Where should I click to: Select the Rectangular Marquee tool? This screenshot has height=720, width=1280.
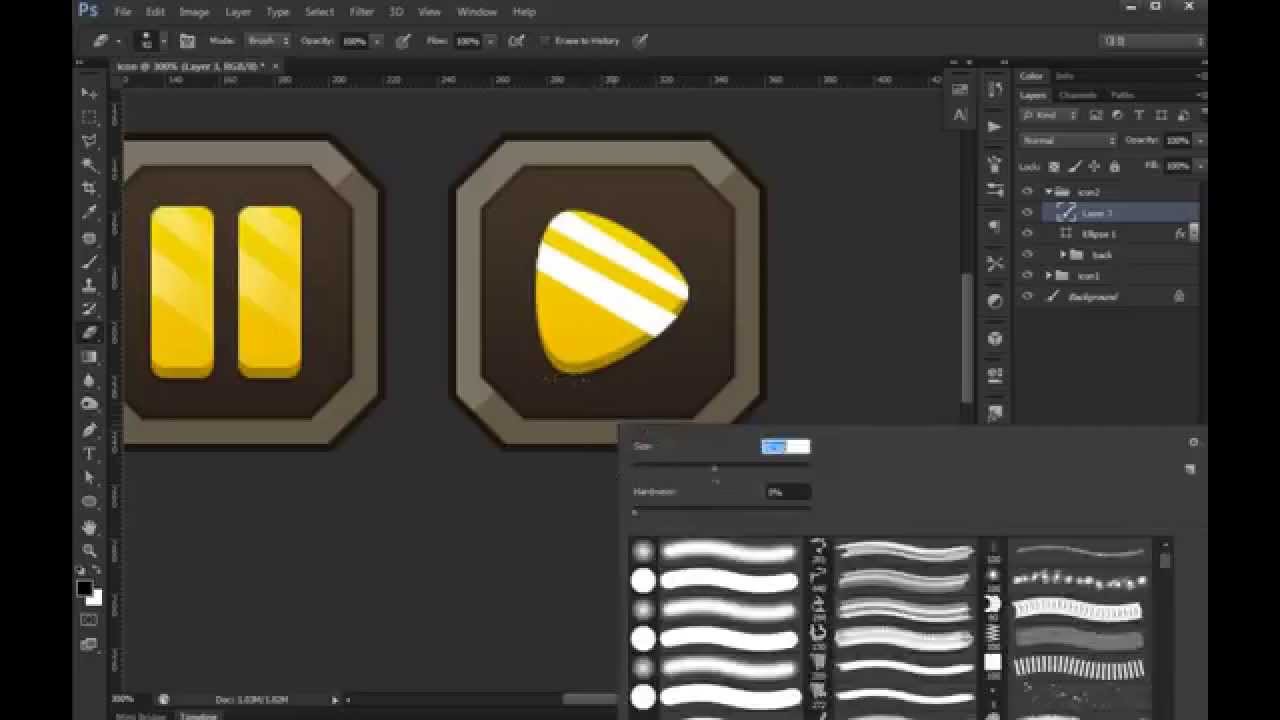point(90,117)
